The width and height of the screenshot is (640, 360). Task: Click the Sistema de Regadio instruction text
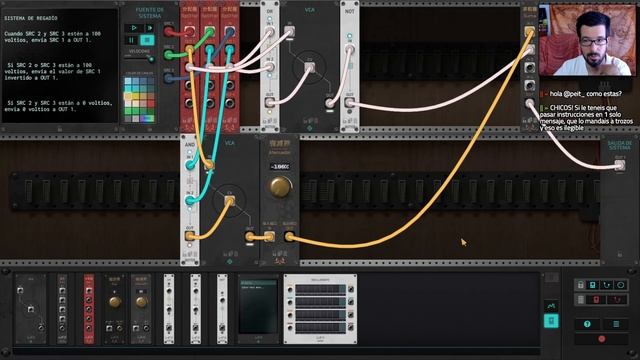pos(59,65)
